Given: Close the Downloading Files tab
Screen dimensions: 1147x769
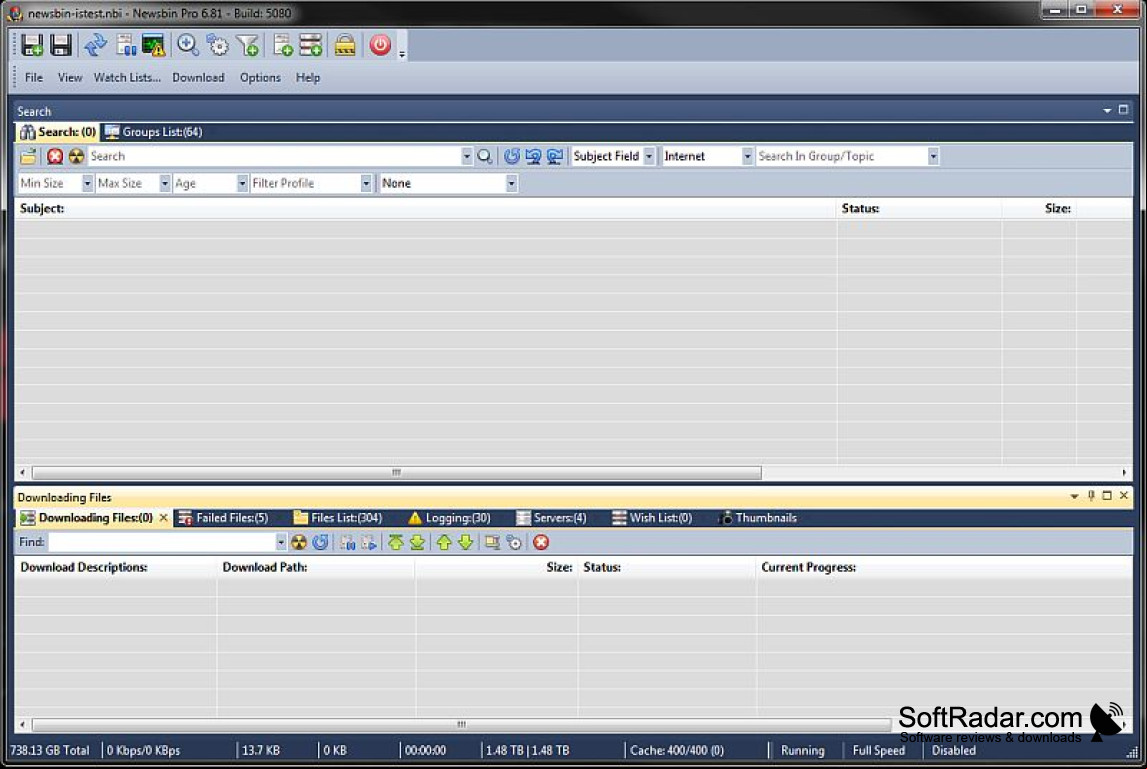Looking at the screenshot, I should click(163, 518).
